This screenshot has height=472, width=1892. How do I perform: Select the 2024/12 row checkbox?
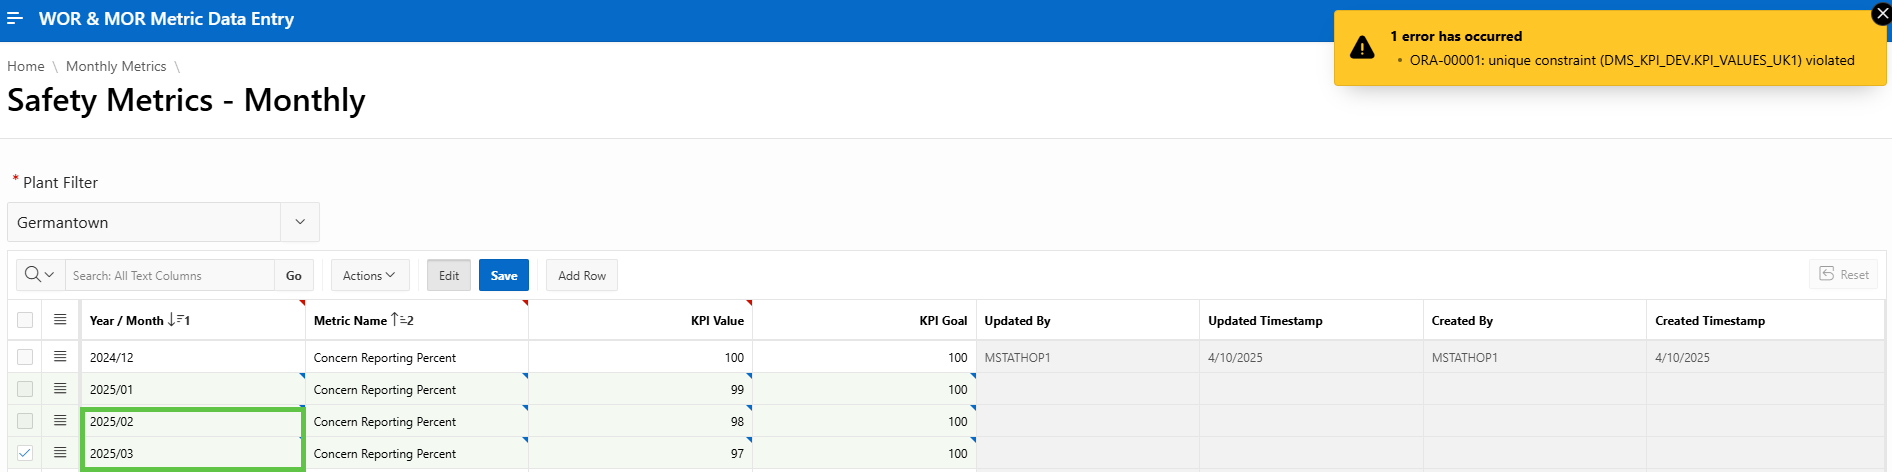[25, 357]
